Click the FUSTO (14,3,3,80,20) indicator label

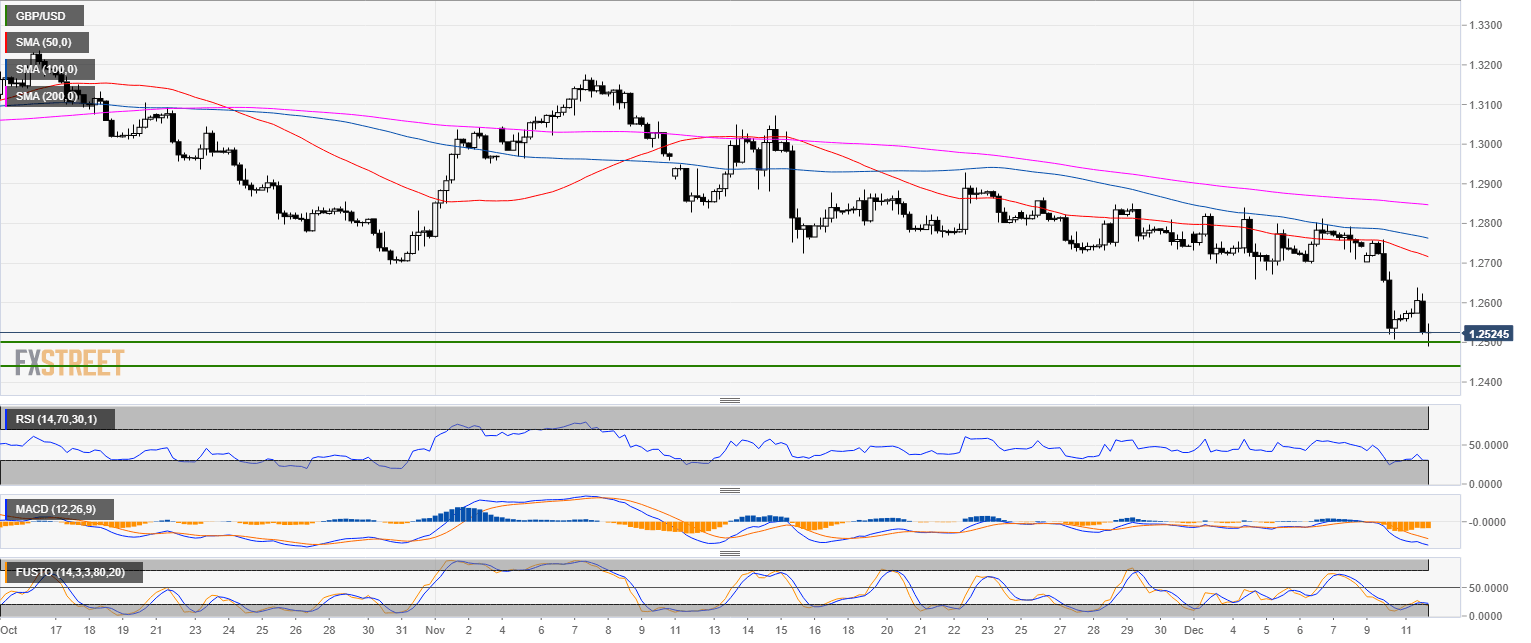(x=73, y=573)
